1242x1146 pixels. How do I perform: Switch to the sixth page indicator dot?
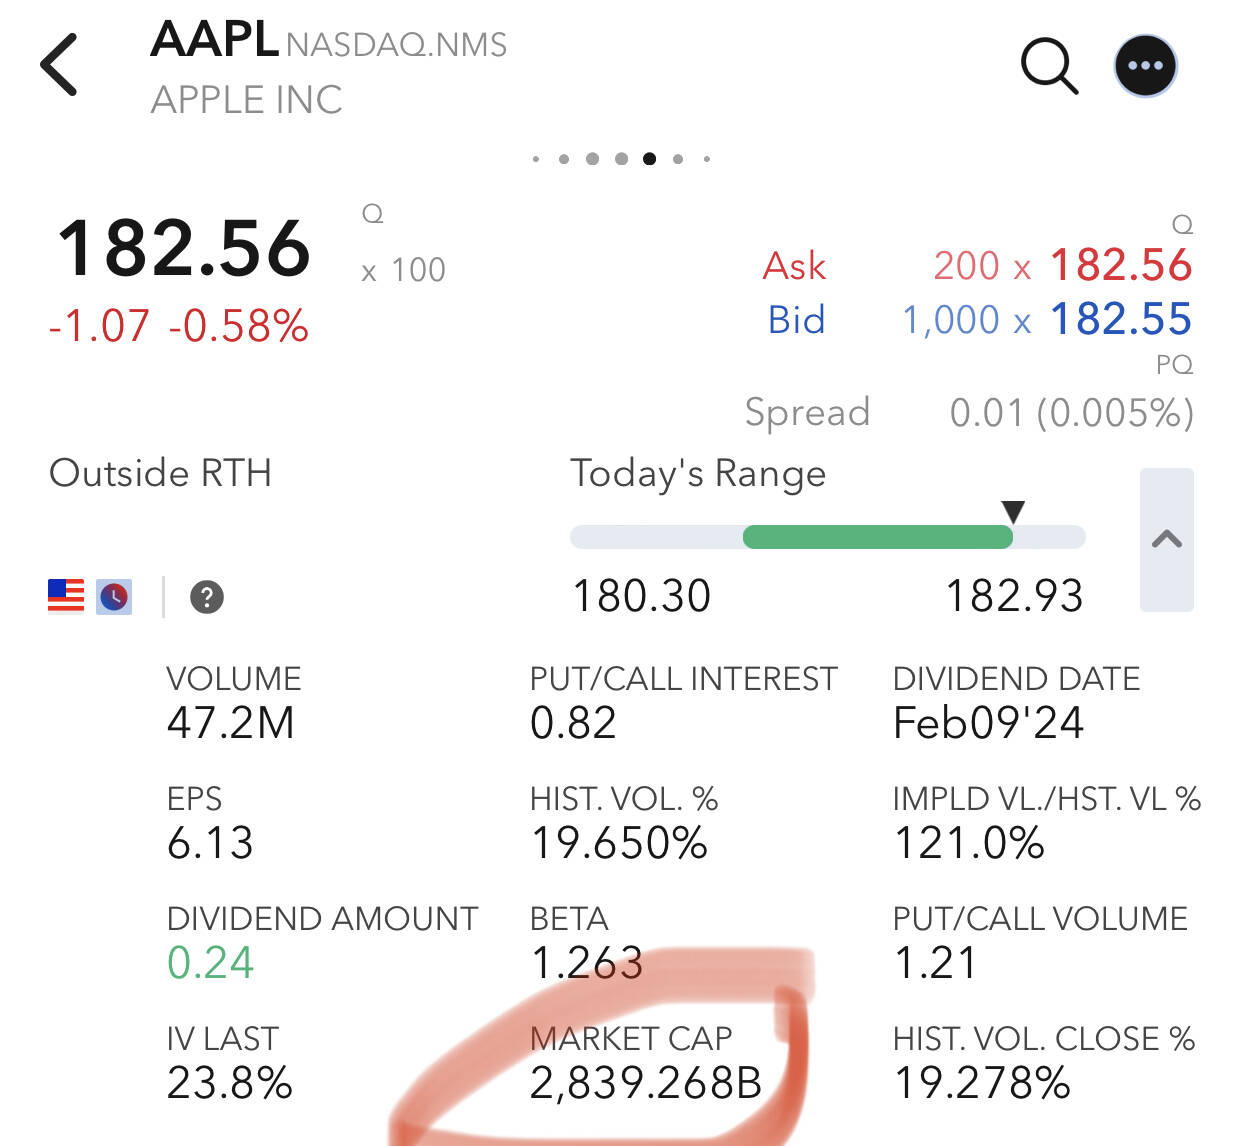pyautogui.click(x=678, y=158)
